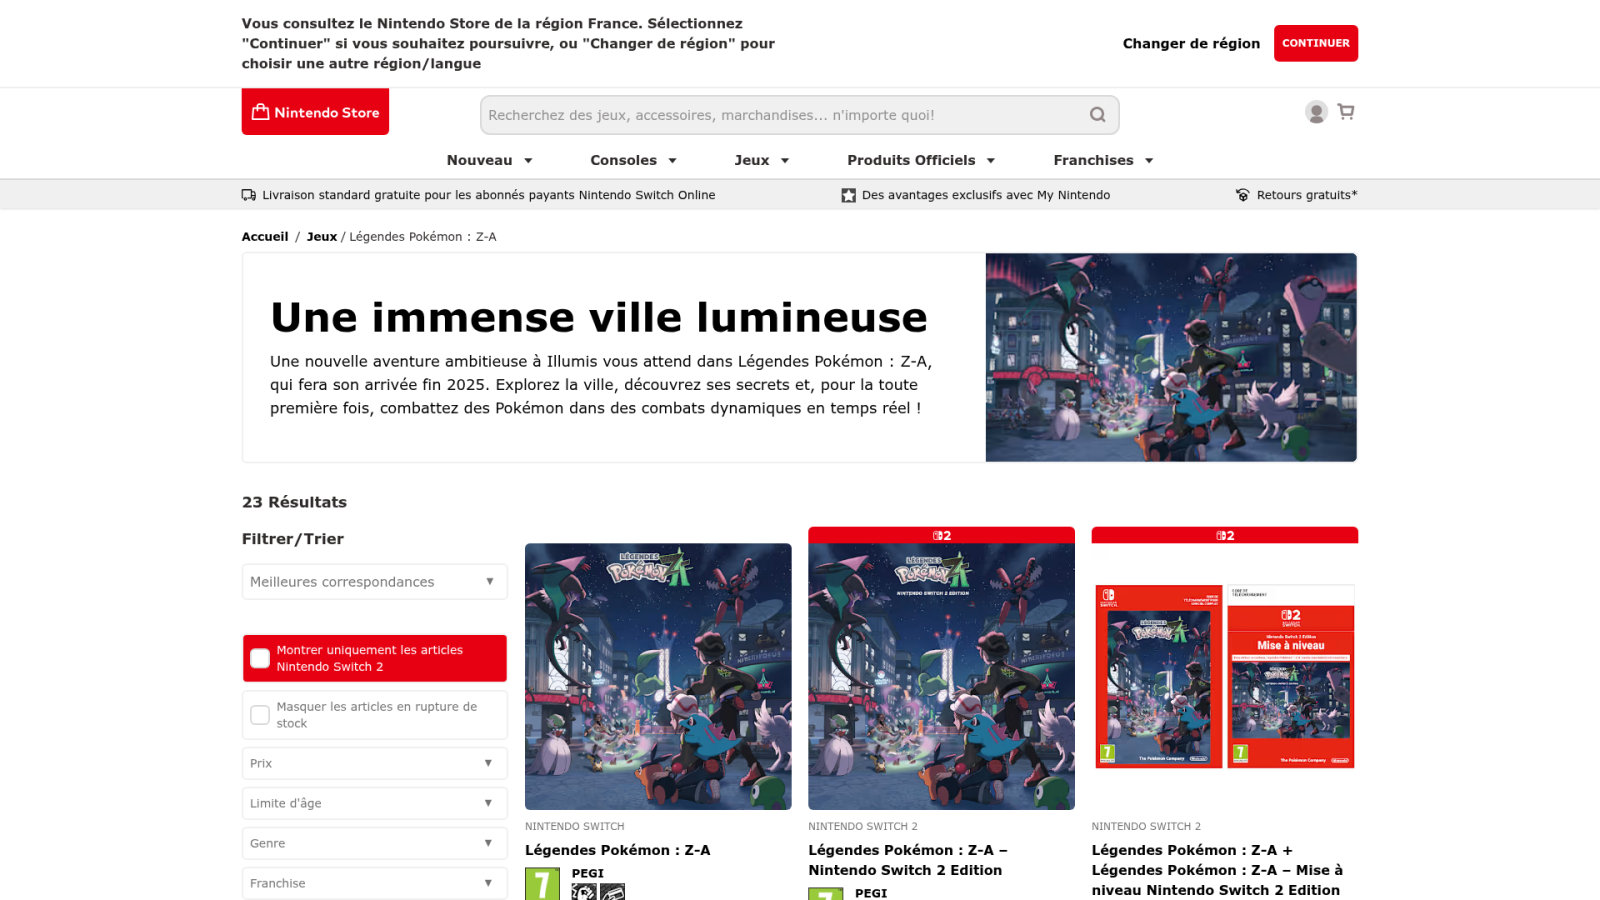Open Z-A Nintendo Switch 2 Edition title
This screenshot has height=900, width=1600.
pos(908,860)
